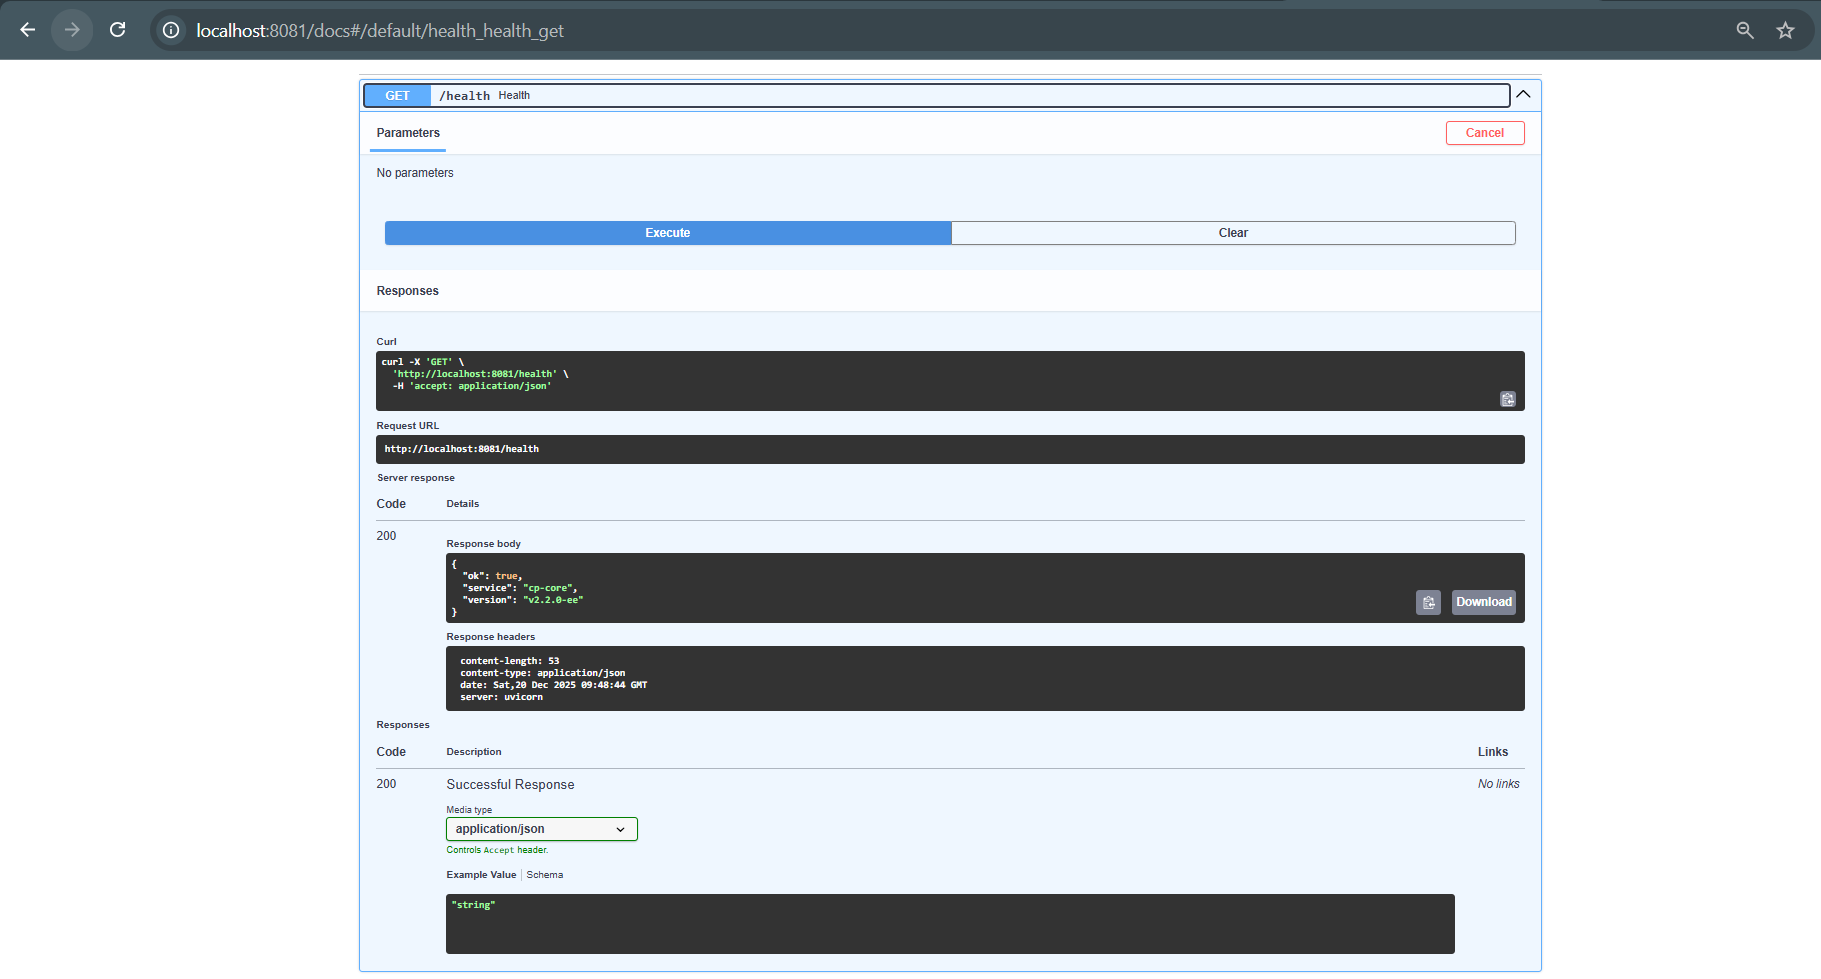
Task: Go forward using the browser forward arrow
Action: coord(72,30)
